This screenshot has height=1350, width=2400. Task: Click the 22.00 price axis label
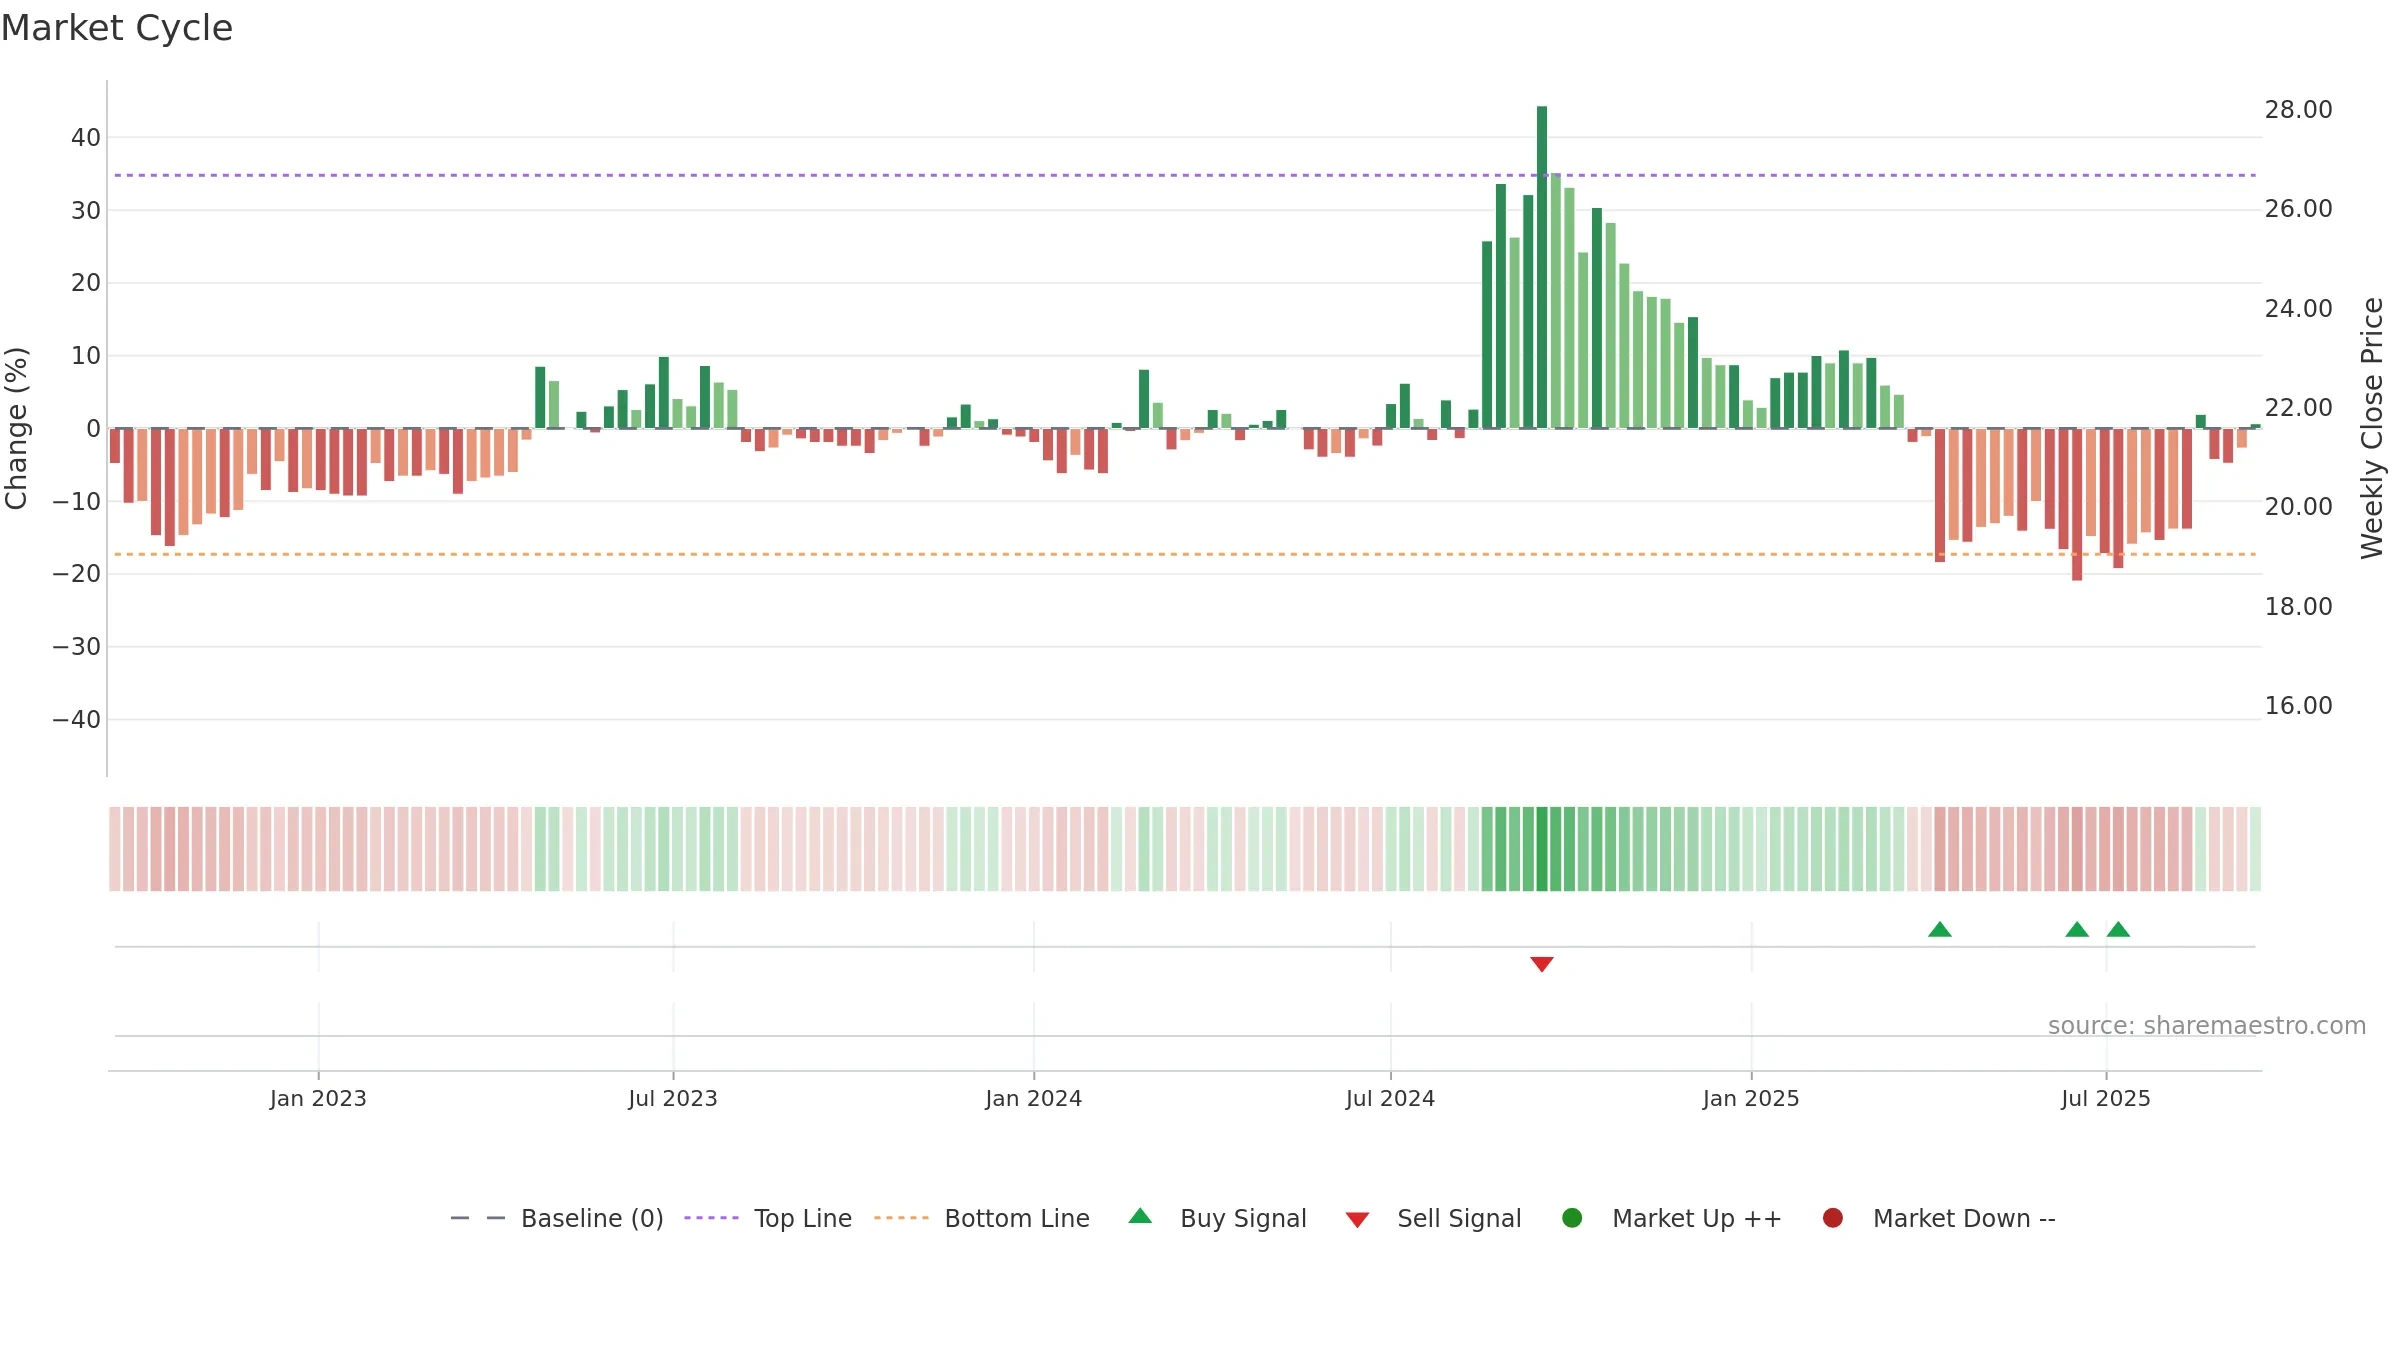pos(2298,408)
